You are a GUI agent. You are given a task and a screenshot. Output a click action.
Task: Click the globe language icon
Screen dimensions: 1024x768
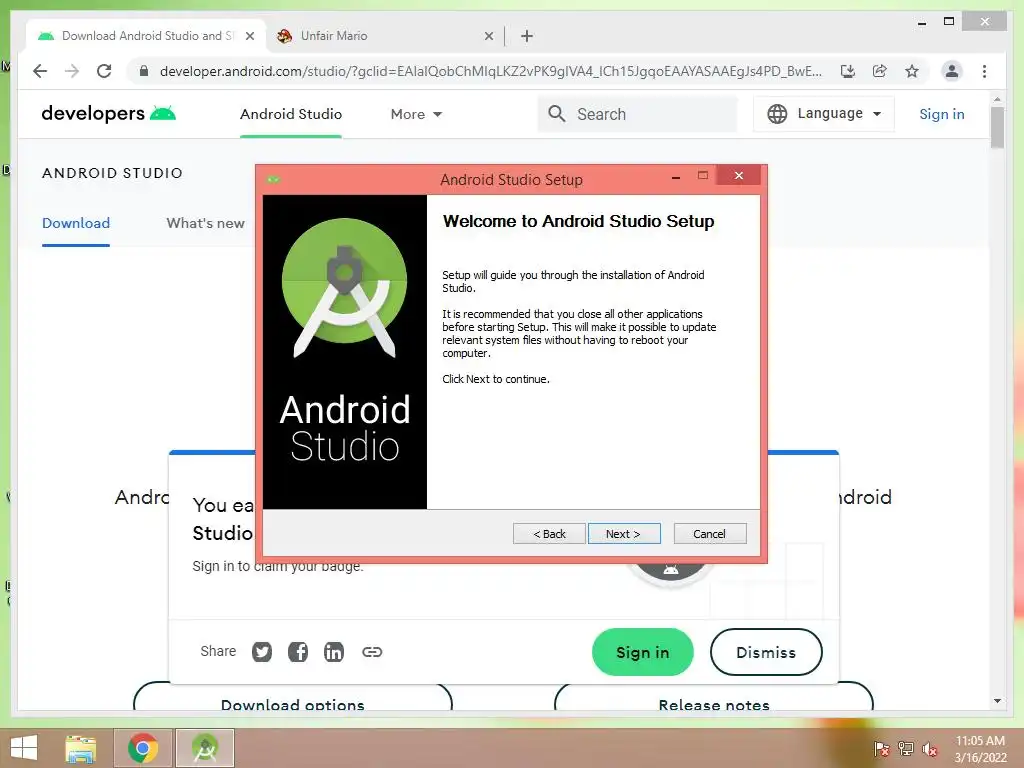click(x=776, y=114)
